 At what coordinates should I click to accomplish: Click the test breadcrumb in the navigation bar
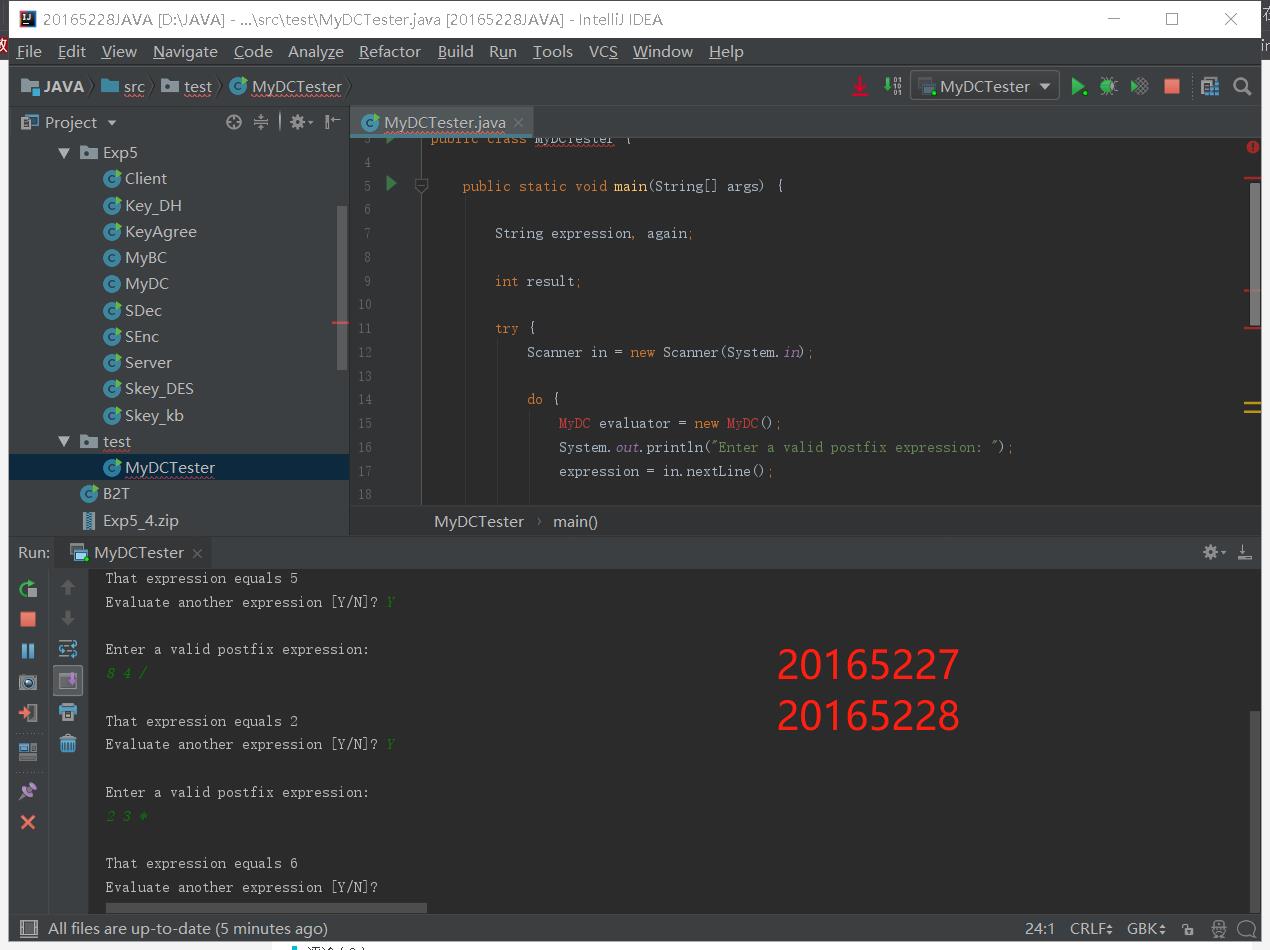click(x=187, y=87)
